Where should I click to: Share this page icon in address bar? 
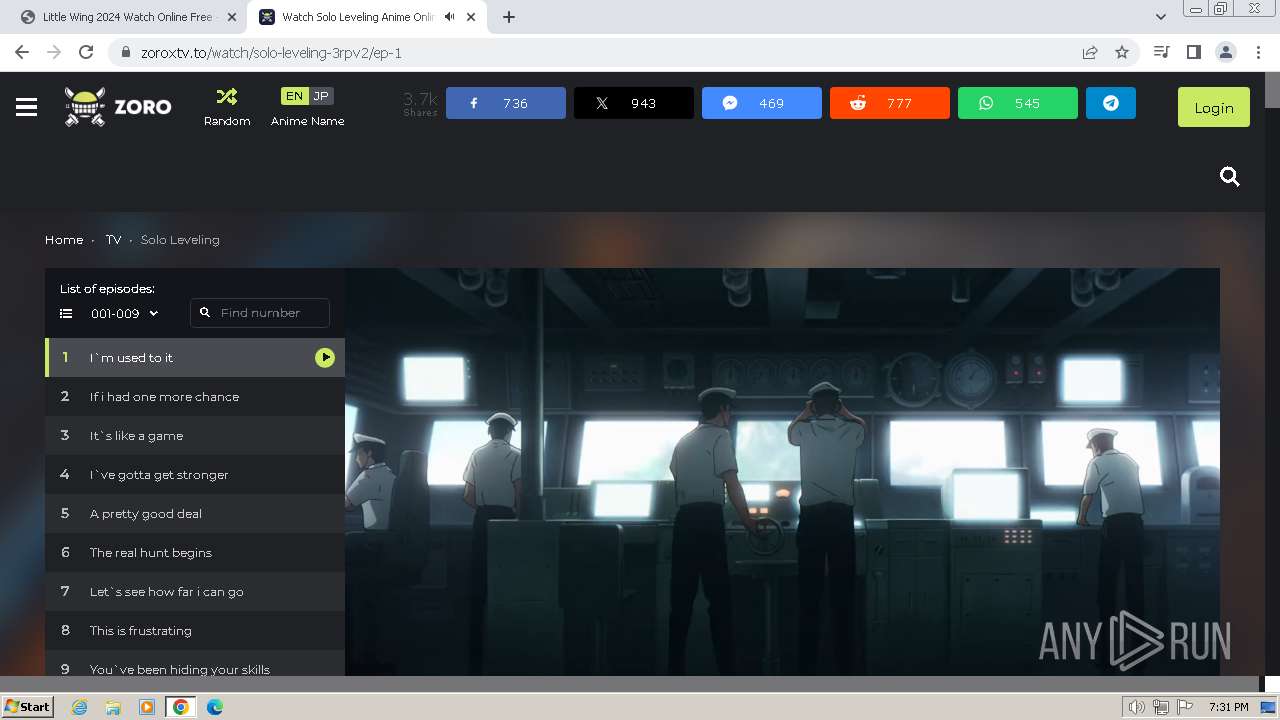[x=1090, y=52]
